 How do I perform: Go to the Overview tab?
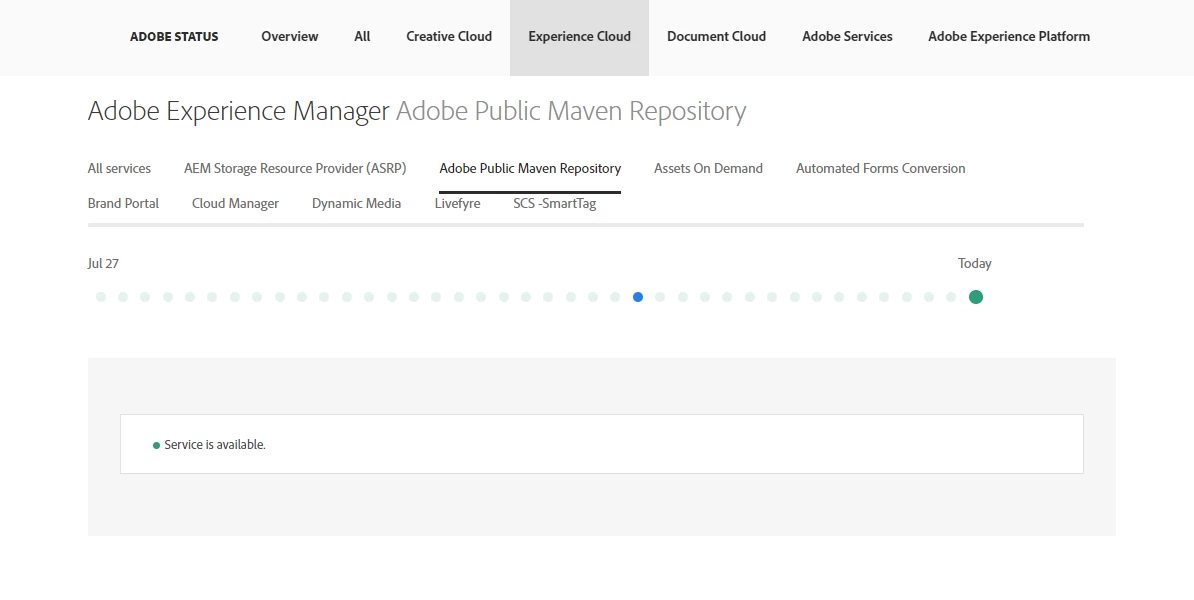pos(289,37)
